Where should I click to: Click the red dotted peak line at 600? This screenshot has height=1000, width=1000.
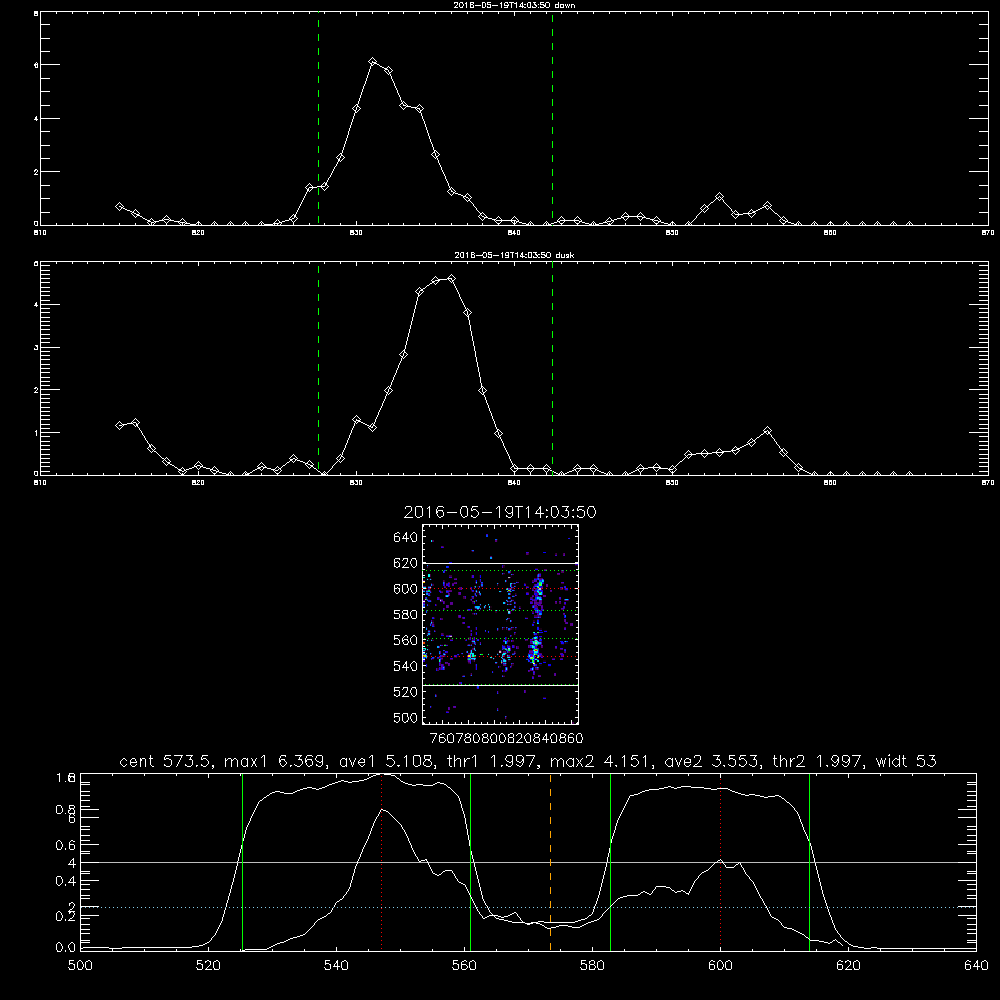(x=721, y=862)
